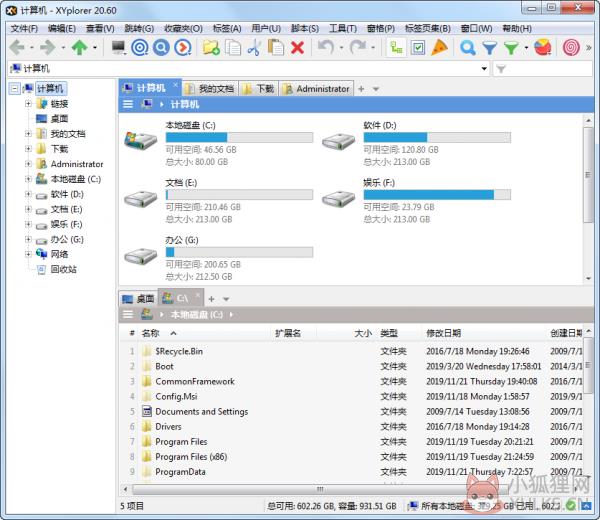Add new tab in lower pane
The height and width of the screenshot is (520, 600).
pyautogui.click(x=211, y=299)
